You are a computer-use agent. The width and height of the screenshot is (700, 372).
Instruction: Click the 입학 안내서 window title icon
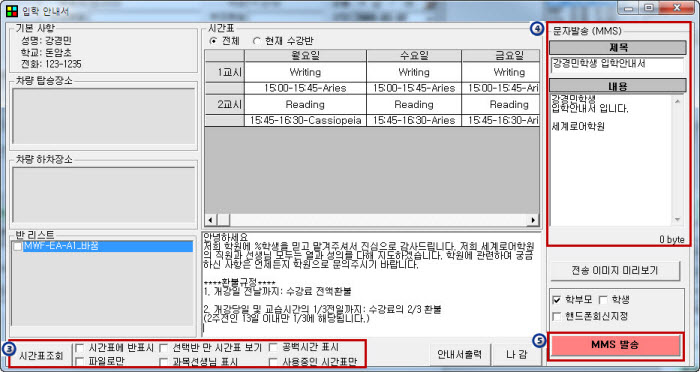pyautogui.click(x=12, y=11)
